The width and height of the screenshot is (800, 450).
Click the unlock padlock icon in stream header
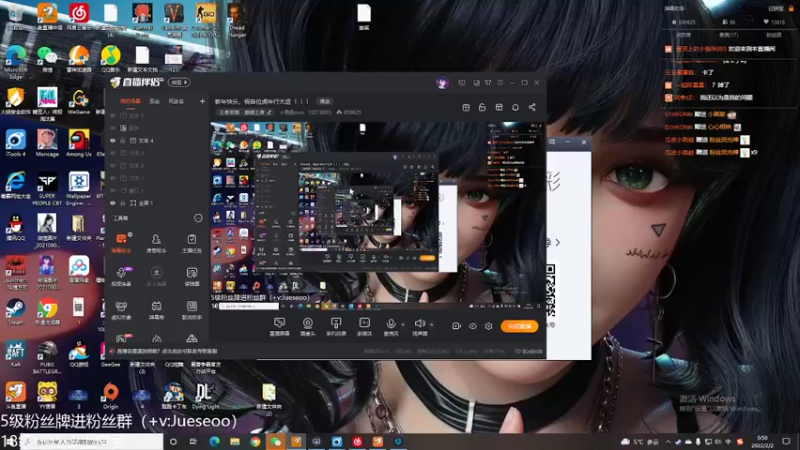click(x=482, y=107)
